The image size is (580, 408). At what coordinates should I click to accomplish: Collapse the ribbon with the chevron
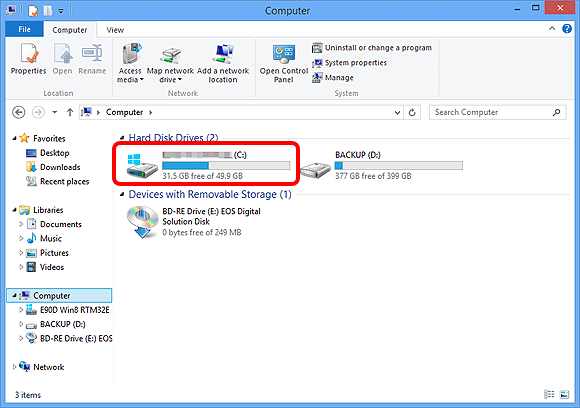coord(552,28)
